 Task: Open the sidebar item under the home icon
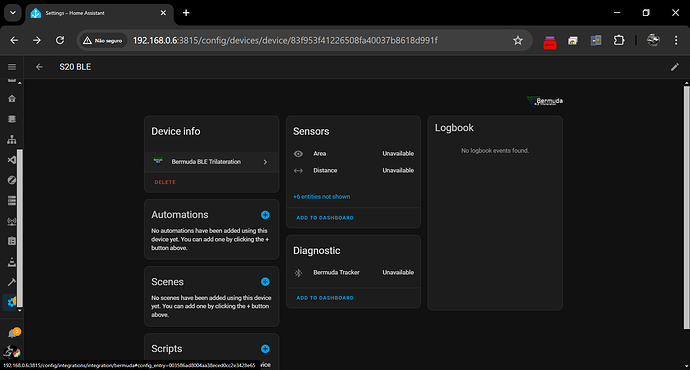pyautogui.click(x=12, y=119)
